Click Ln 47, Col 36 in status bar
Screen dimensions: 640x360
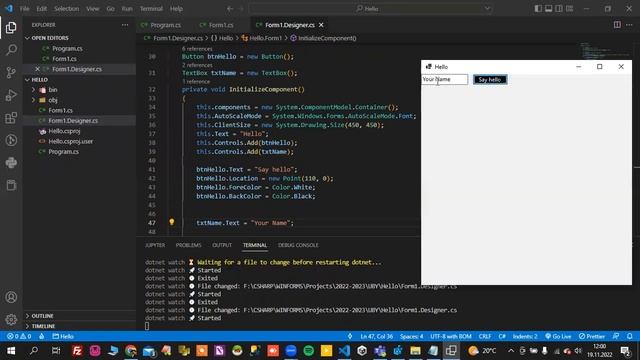click(376, 336)
